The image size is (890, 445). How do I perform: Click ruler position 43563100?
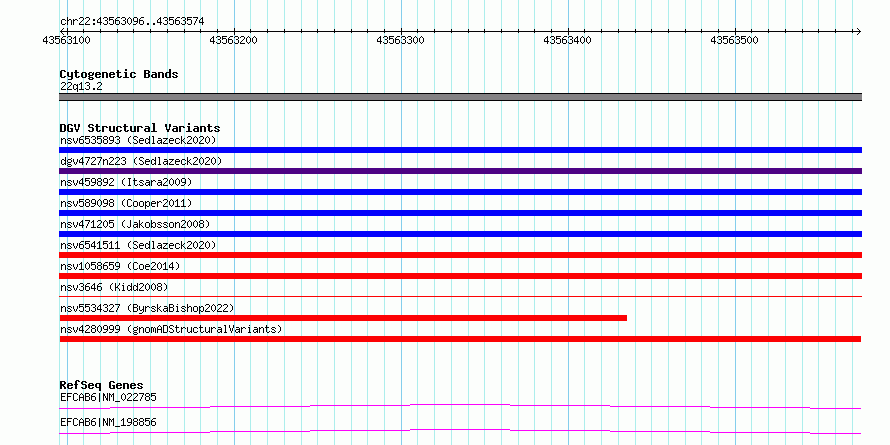(x=66, y=40)
